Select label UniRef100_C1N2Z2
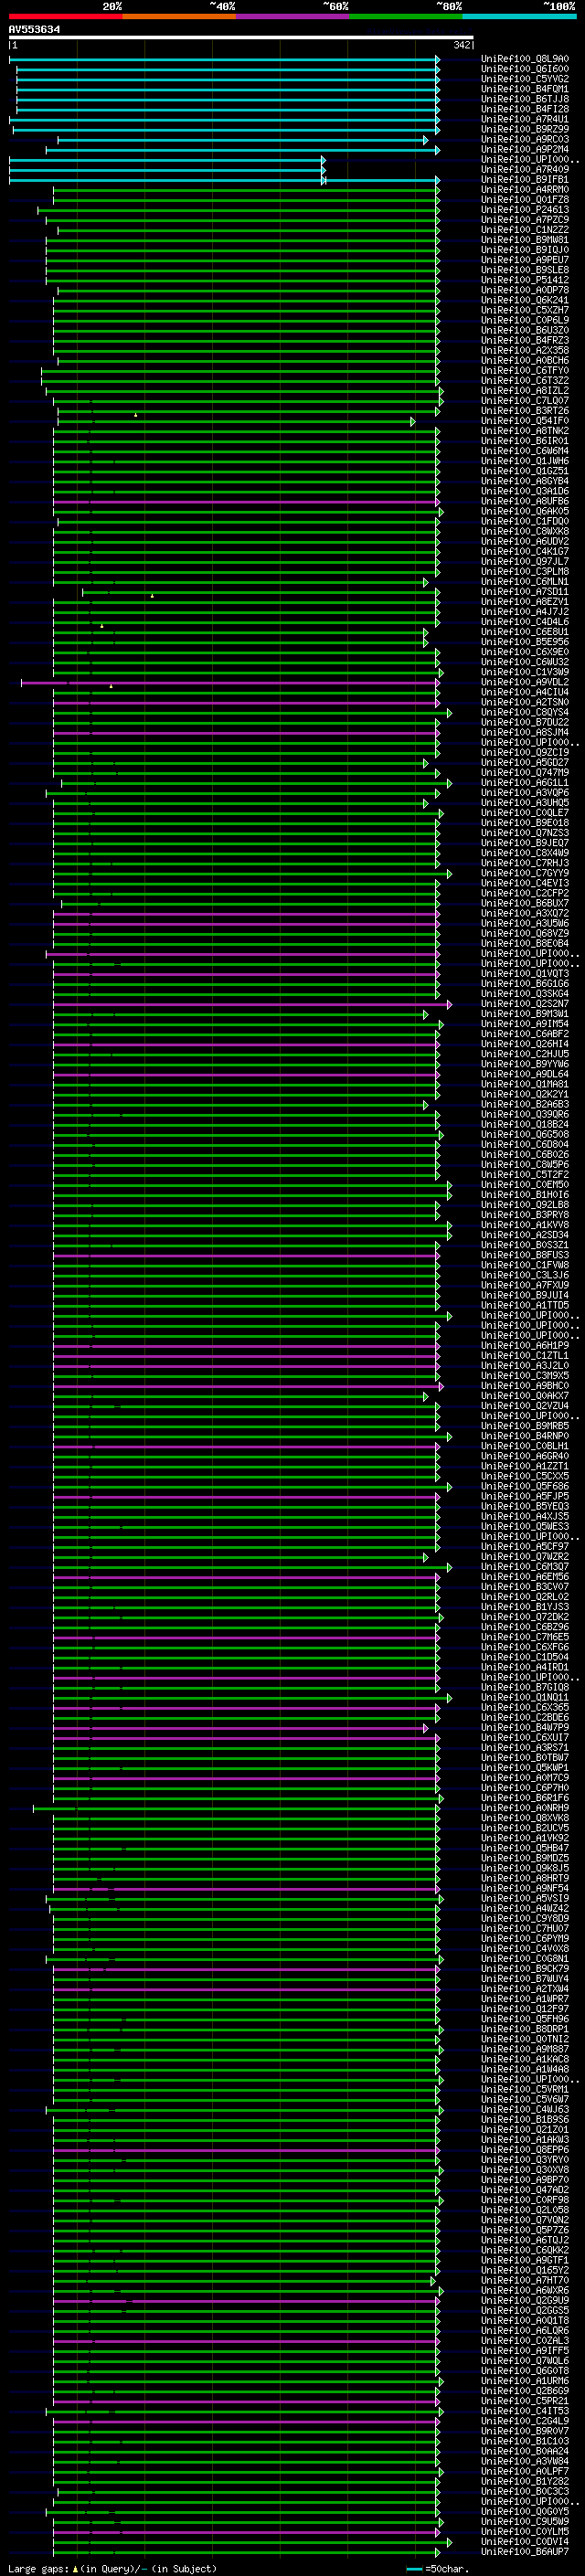The height and width of the screenshot is (2576, 585). pyautogui.click(x=524, y=230)
